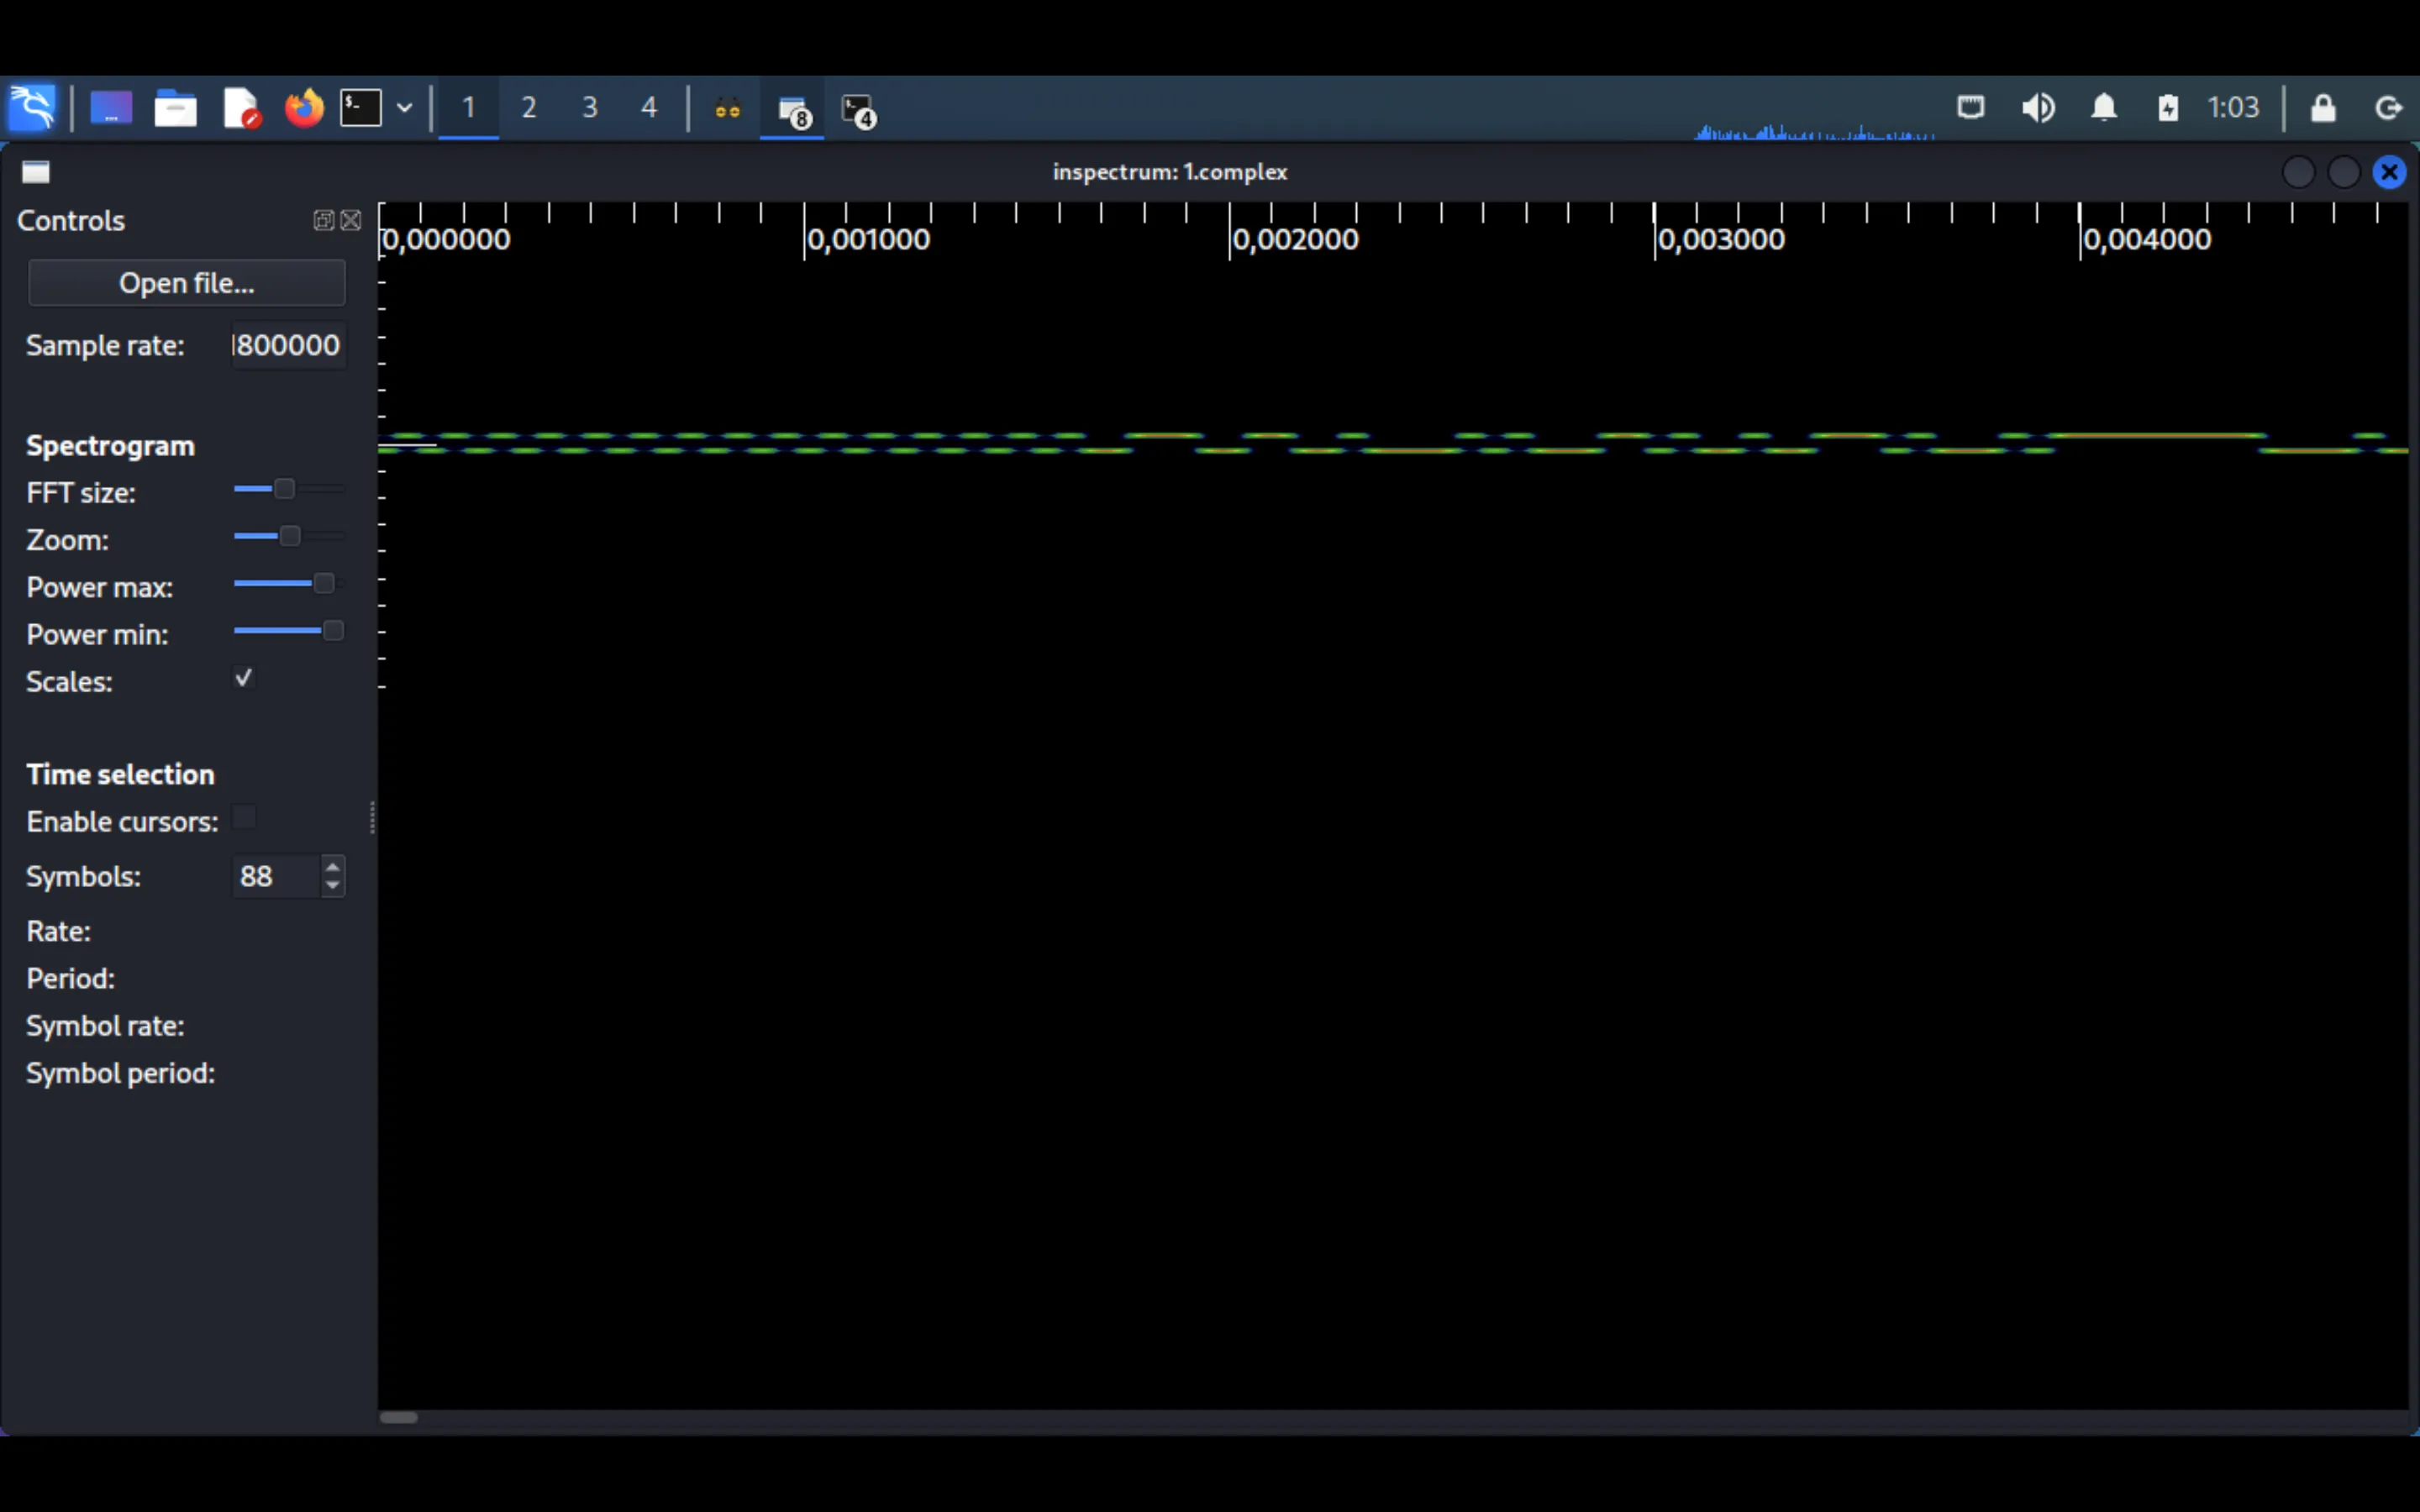
Task: Click the 0,003000 time marker
Action: (1721, 240)
